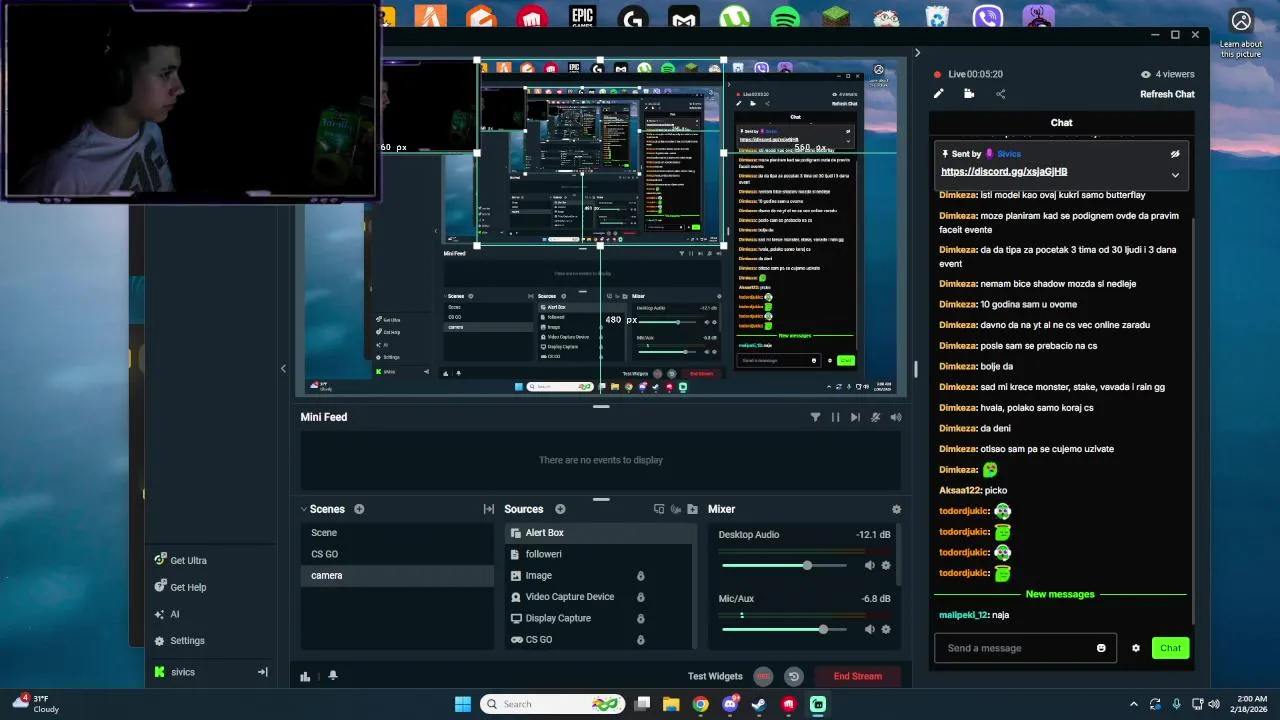Start recording with REC button
1280x720 pixels.
pyautogui.click(x=763, y=676)
